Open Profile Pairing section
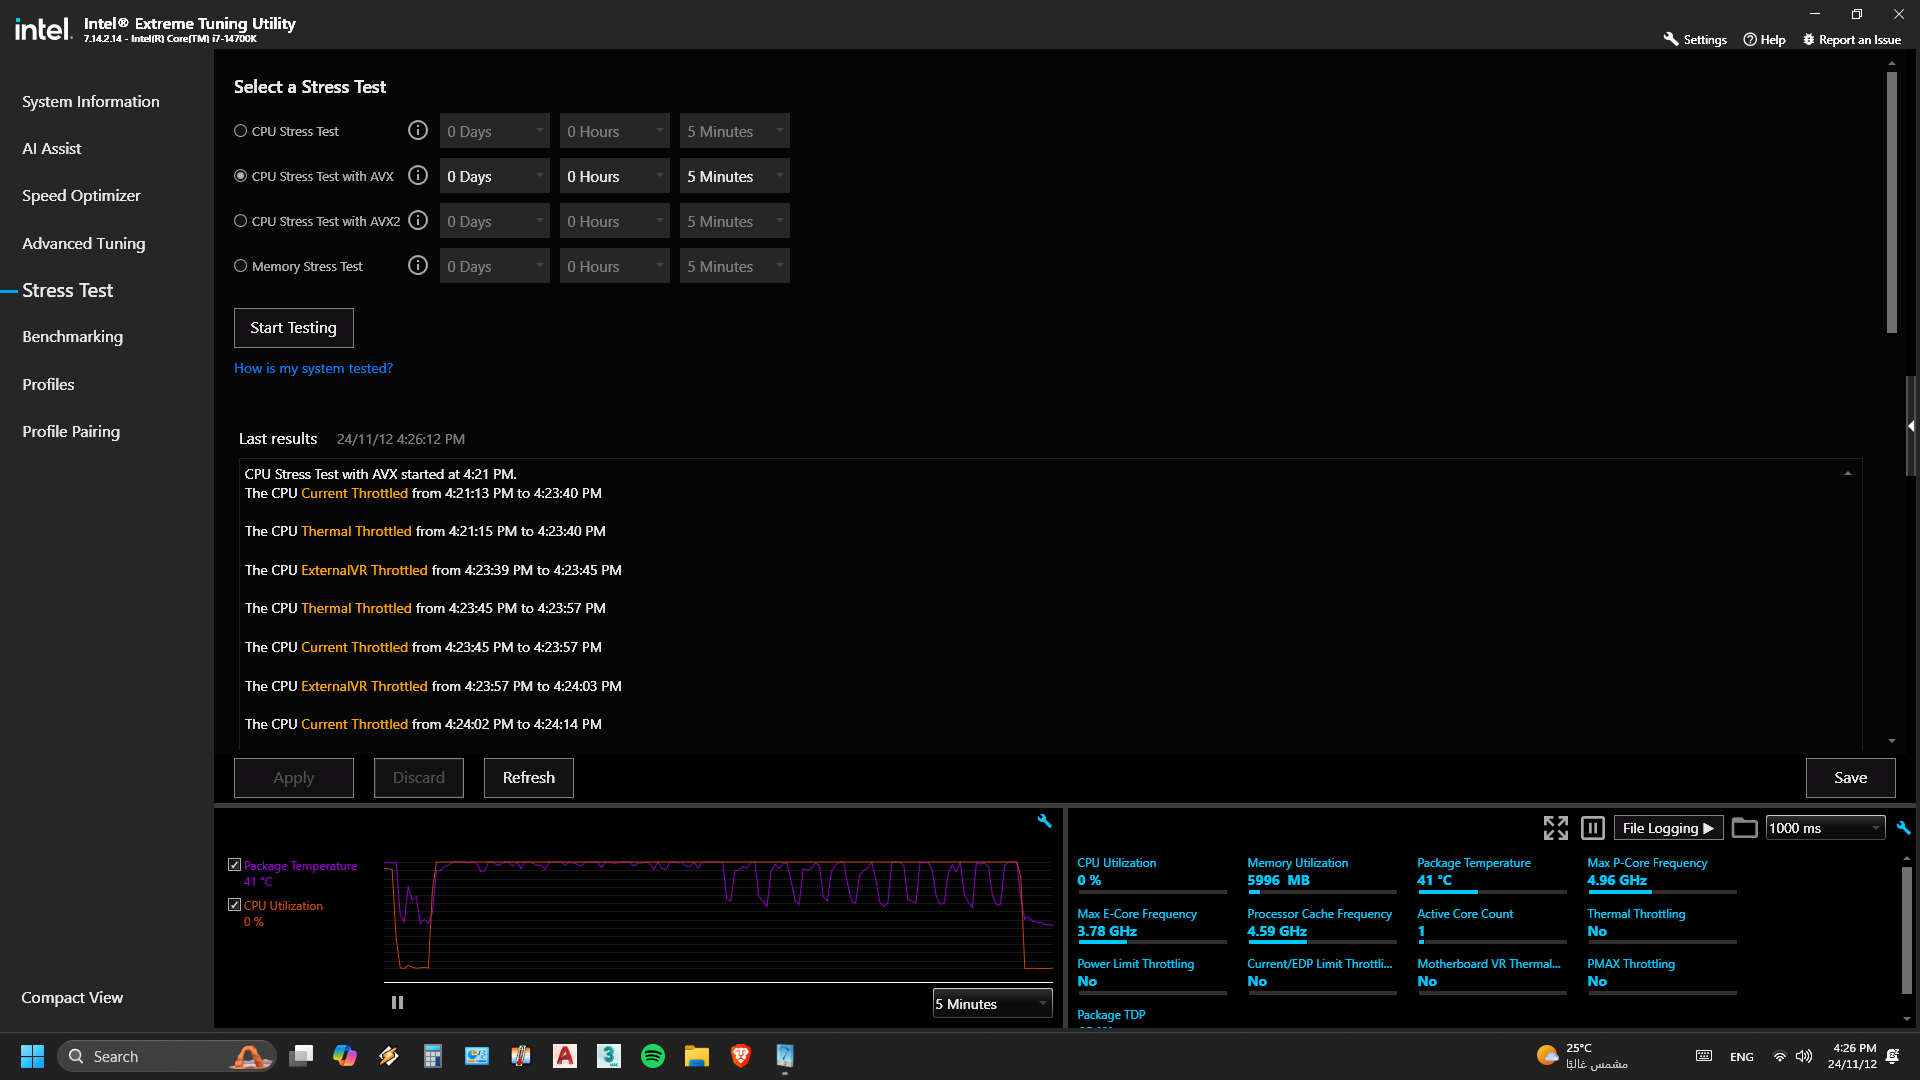Screen dimensions: 1920x1080 pos(71,431)
